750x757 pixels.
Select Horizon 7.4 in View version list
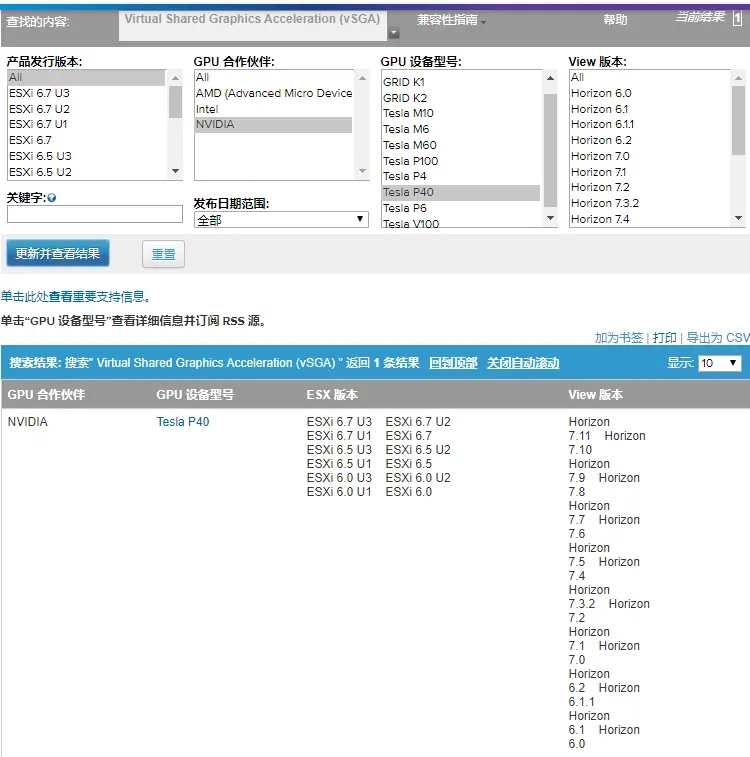(650, 219)
